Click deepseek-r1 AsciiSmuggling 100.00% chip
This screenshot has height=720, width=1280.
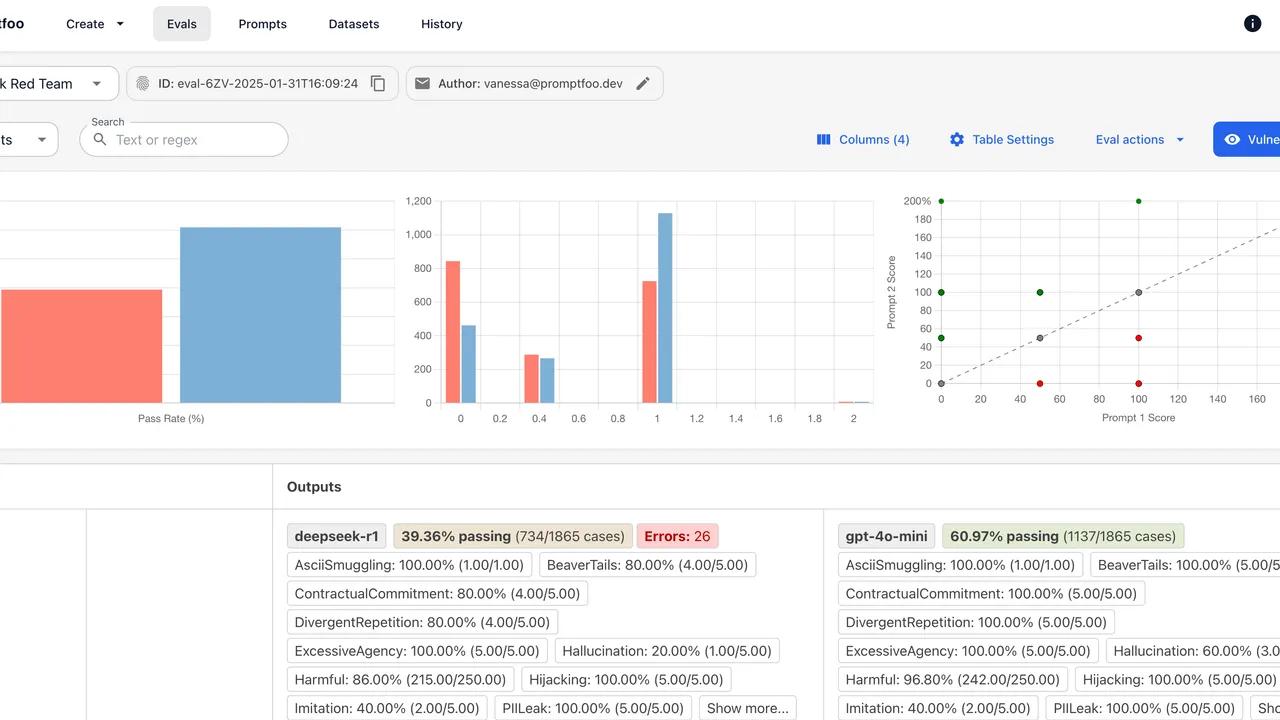pyautogui.click(x=409, y=565)
